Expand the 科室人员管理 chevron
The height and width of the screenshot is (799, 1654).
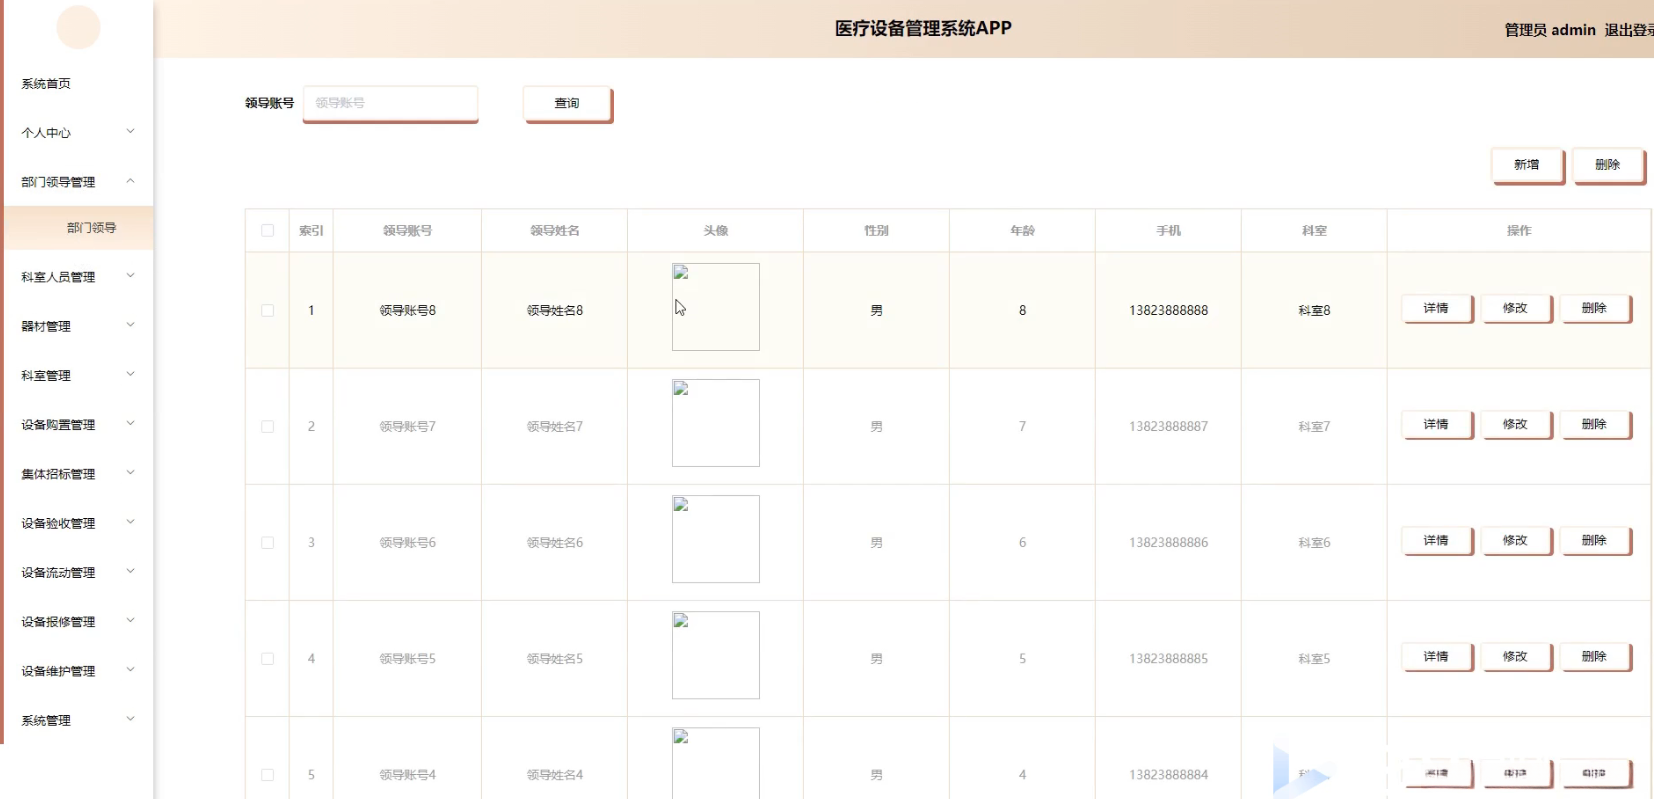point(130,275)
